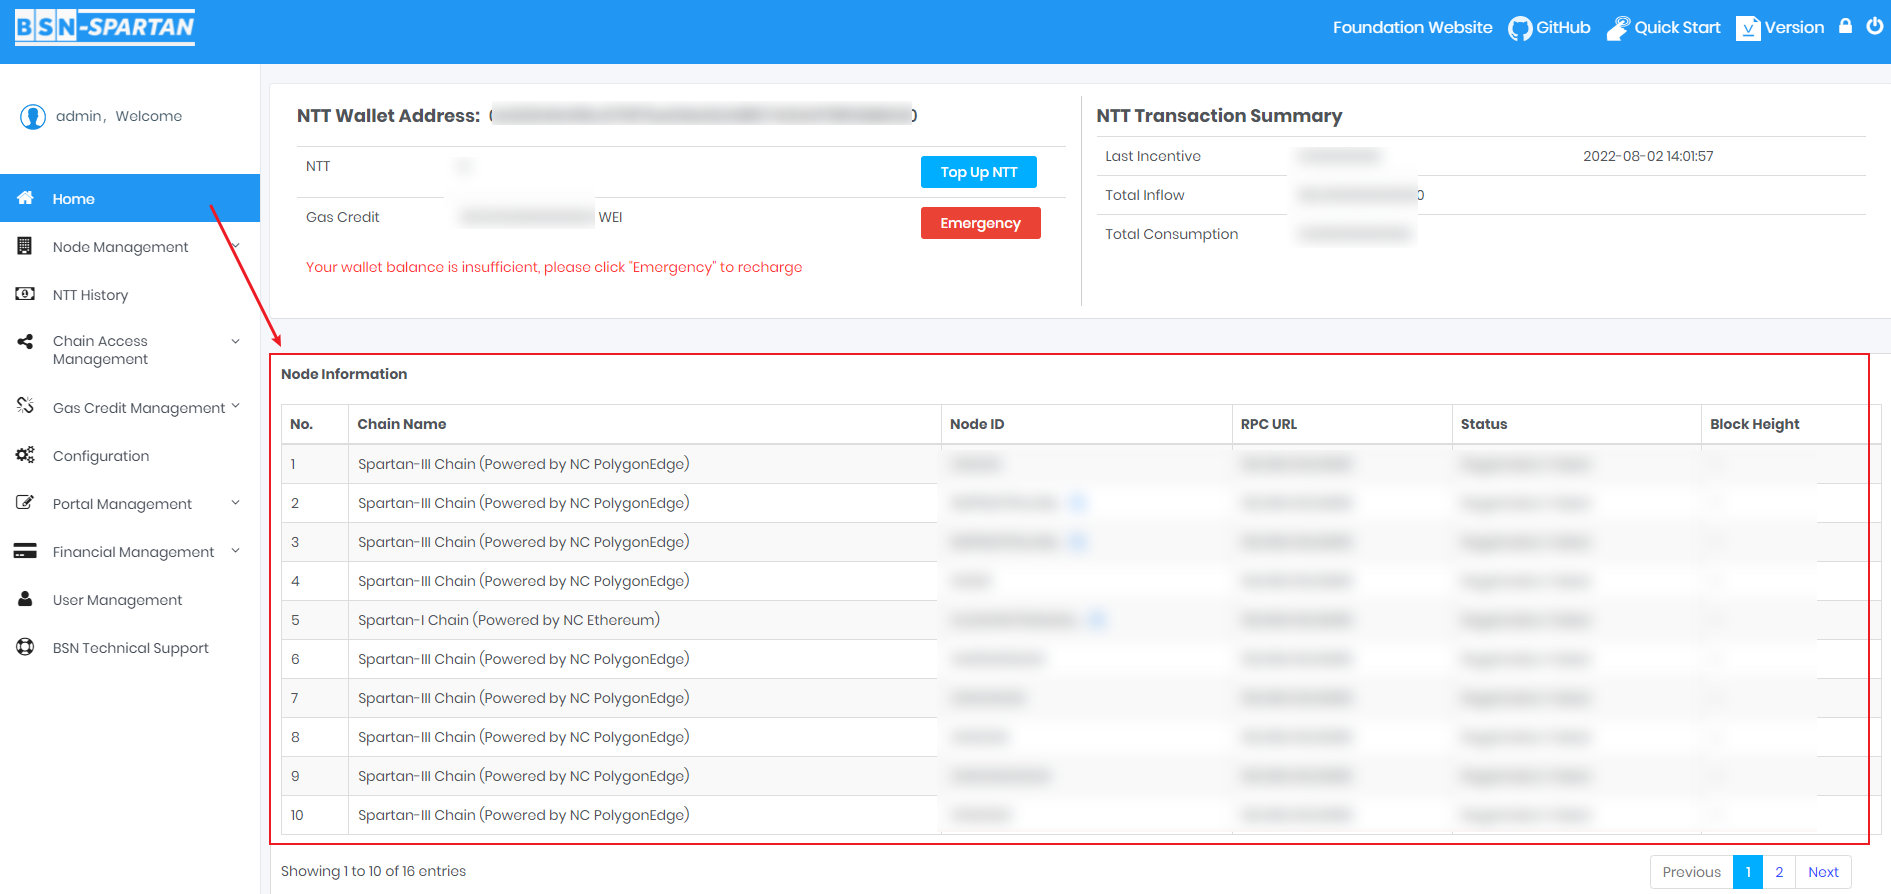Screen dimensions: 1891x894
Task: Open the Configuration menu item
Action: [x=130, y=456]
